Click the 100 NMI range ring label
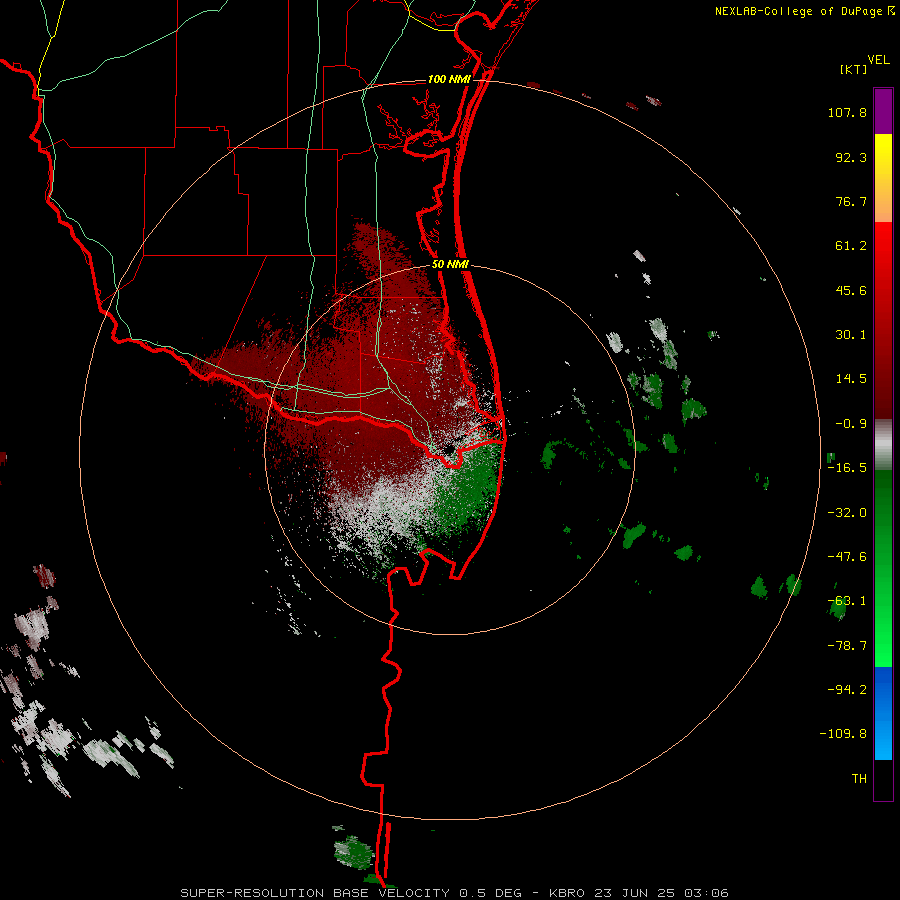900x900 pixels. tap(449, 79)
